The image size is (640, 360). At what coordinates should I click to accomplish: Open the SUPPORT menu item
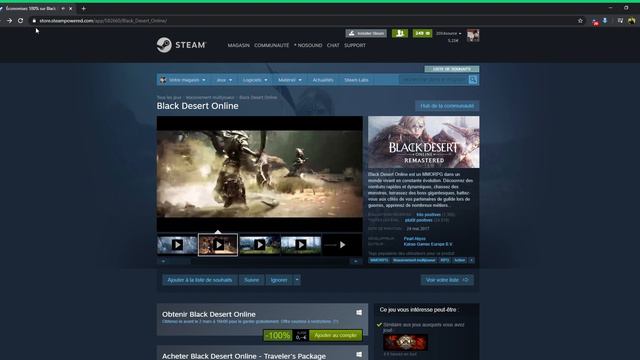pyautogui.click(x=355, y=45)
